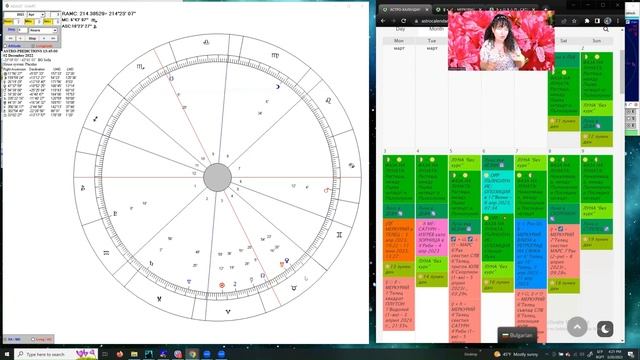The width and height of the screenshot is (640, 360).
Task: Switch to the first astro calendar browser tab
Action: 405,9
